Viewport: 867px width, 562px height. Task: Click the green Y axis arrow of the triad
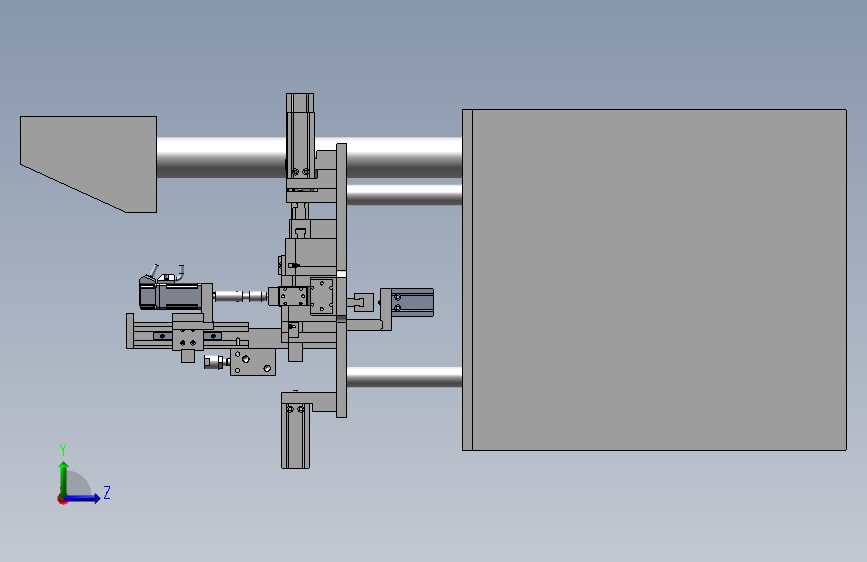[x=64, y=478]
